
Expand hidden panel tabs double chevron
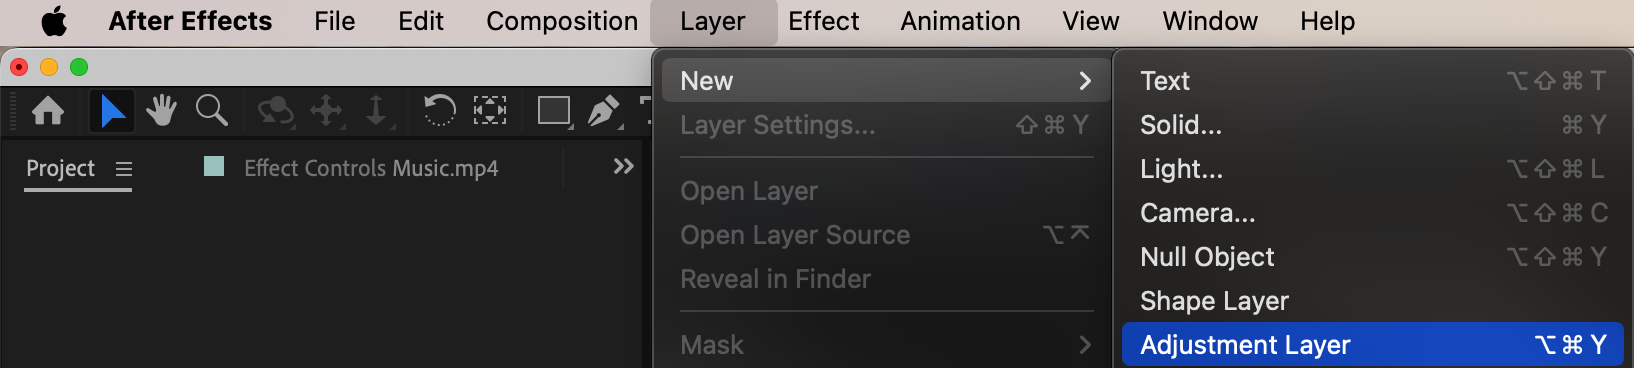click(624, 166)
